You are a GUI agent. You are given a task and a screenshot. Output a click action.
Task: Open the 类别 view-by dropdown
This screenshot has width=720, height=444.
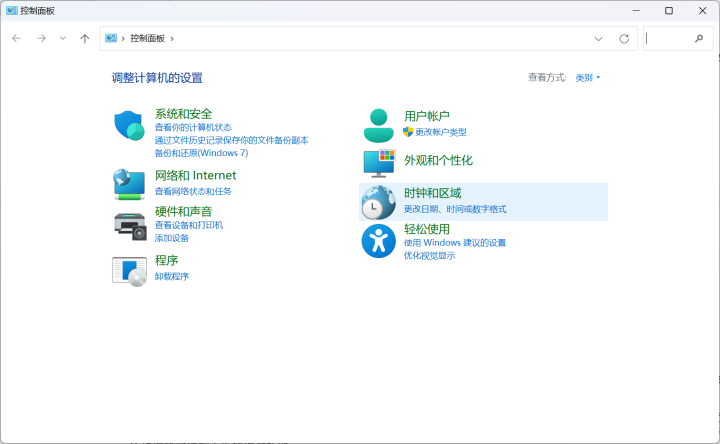(588, 78)
